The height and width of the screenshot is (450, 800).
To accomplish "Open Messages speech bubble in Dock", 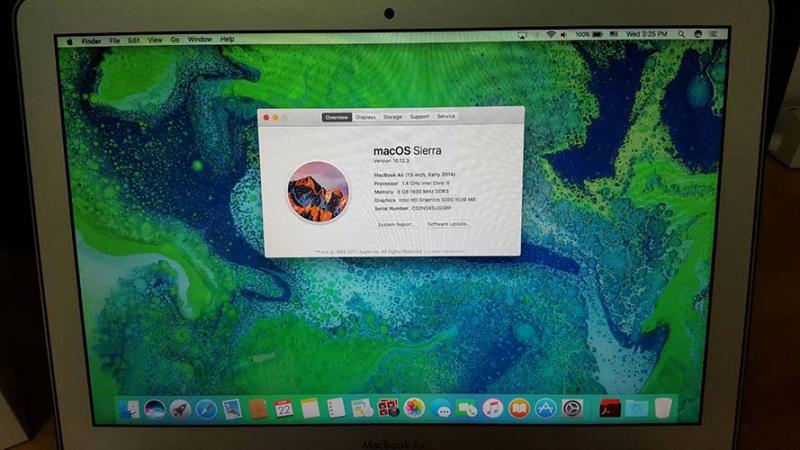I will (x=441, y=409).
